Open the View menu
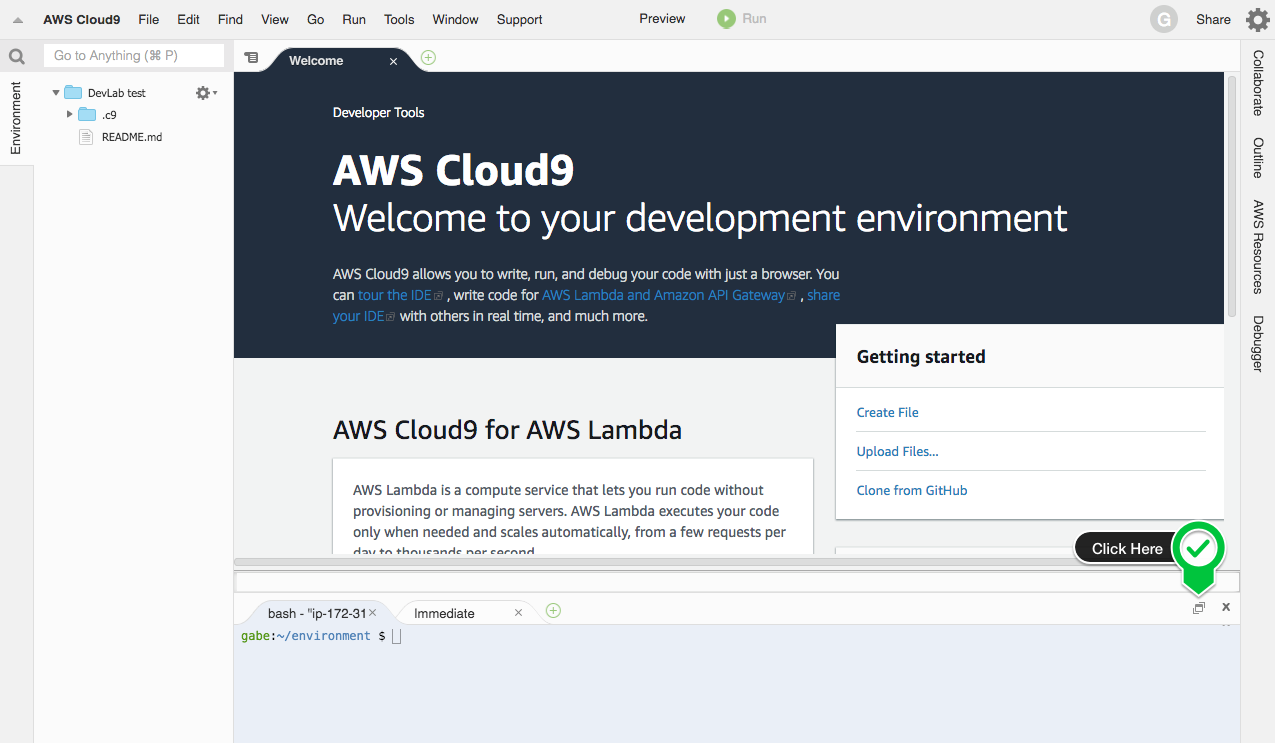 (x=275, y=19)
